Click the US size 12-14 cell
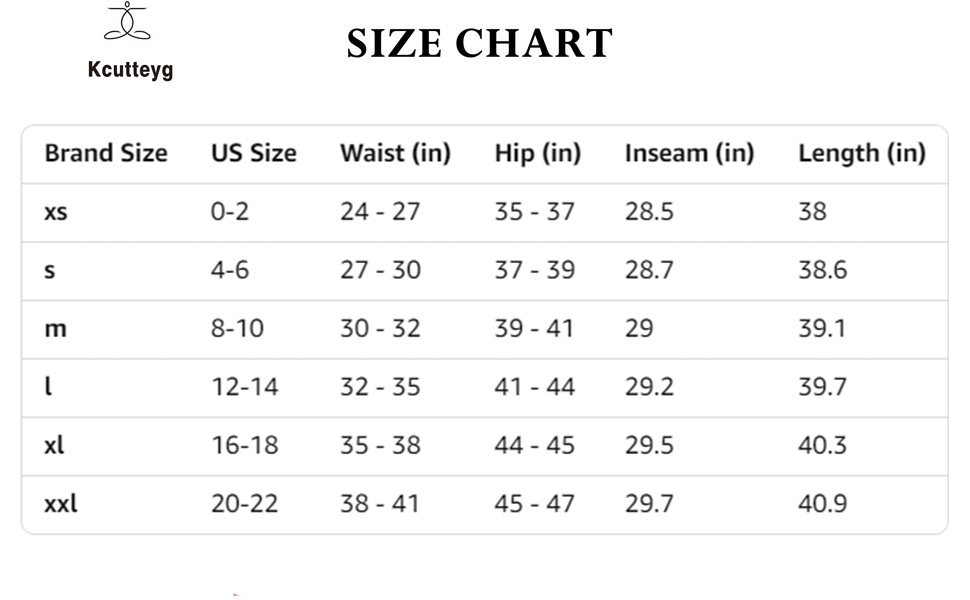 pos(244,387)
